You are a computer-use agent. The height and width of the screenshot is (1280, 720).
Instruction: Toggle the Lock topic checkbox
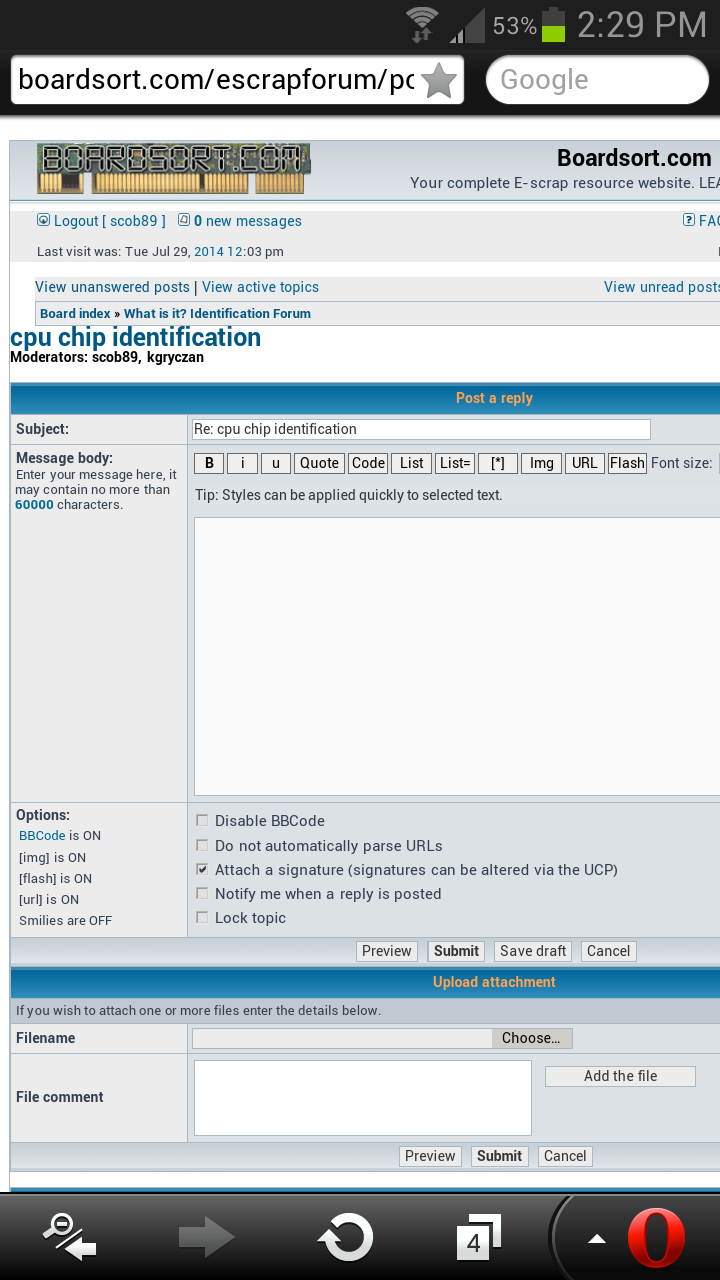(x=203, y=918)
